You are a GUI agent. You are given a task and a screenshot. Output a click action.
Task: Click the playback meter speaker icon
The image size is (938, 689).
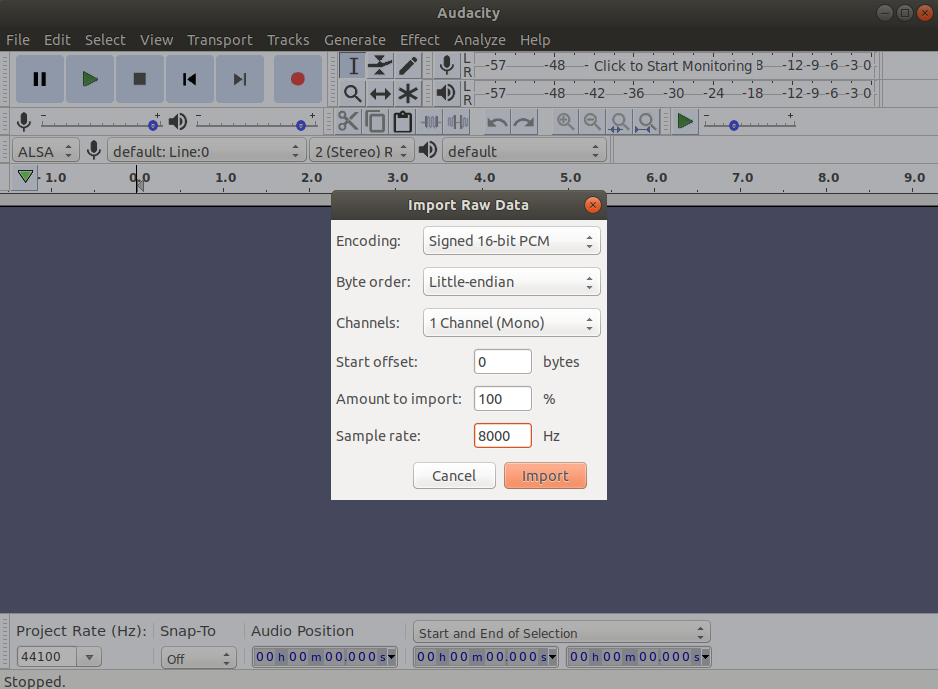[x=446, y=93]
